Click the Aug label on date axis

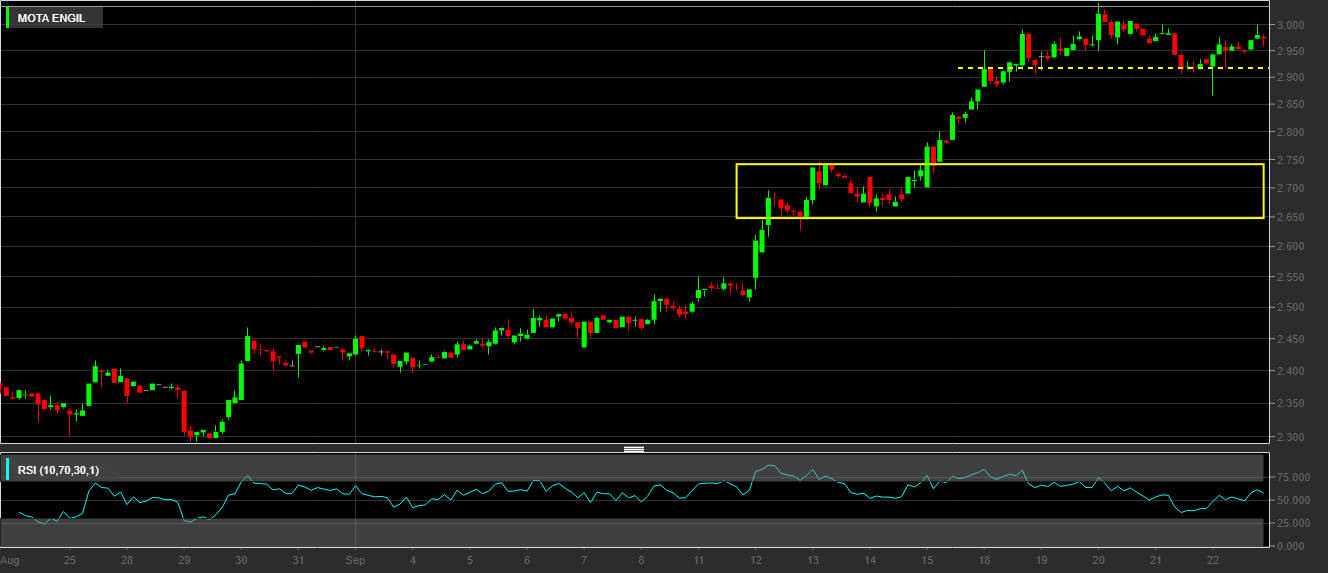point(10,561)
